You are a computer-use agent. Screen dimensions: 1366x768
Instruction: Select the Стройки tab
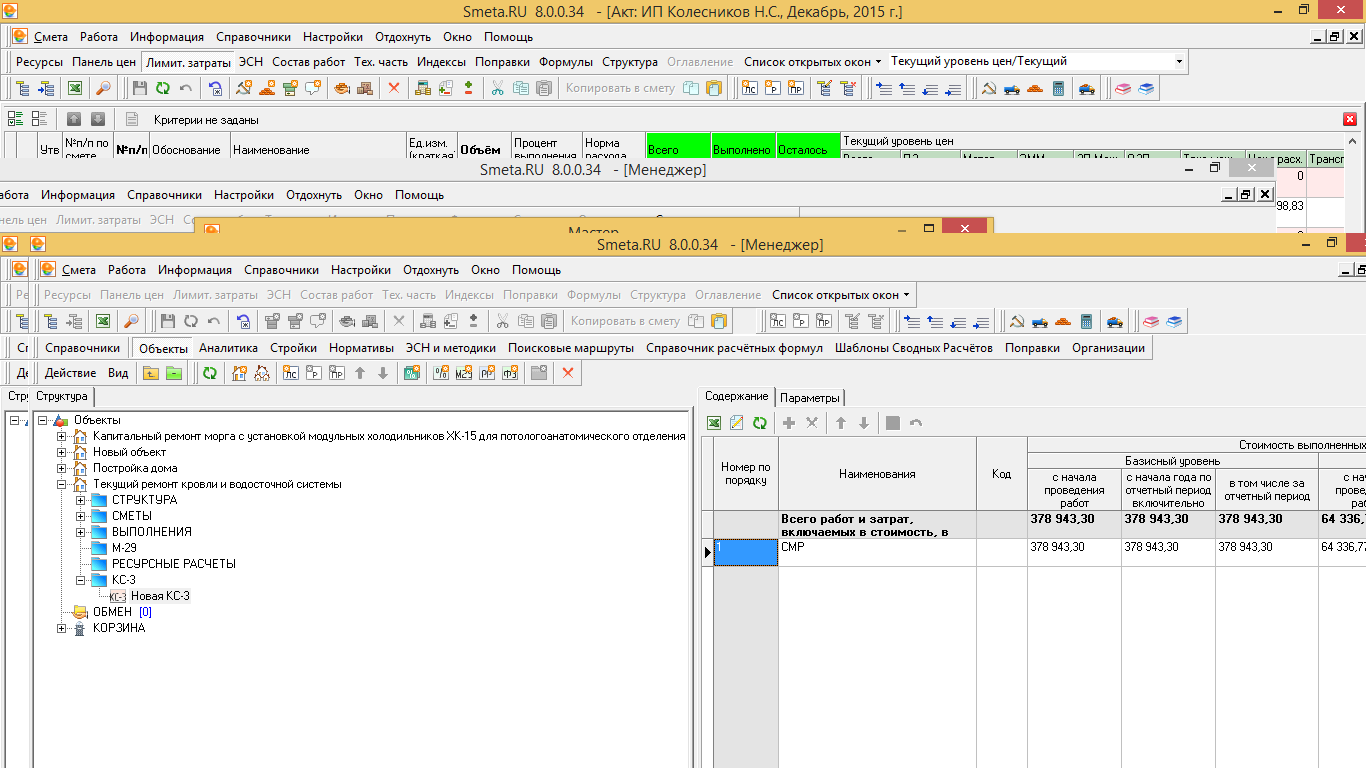point(293,348)
